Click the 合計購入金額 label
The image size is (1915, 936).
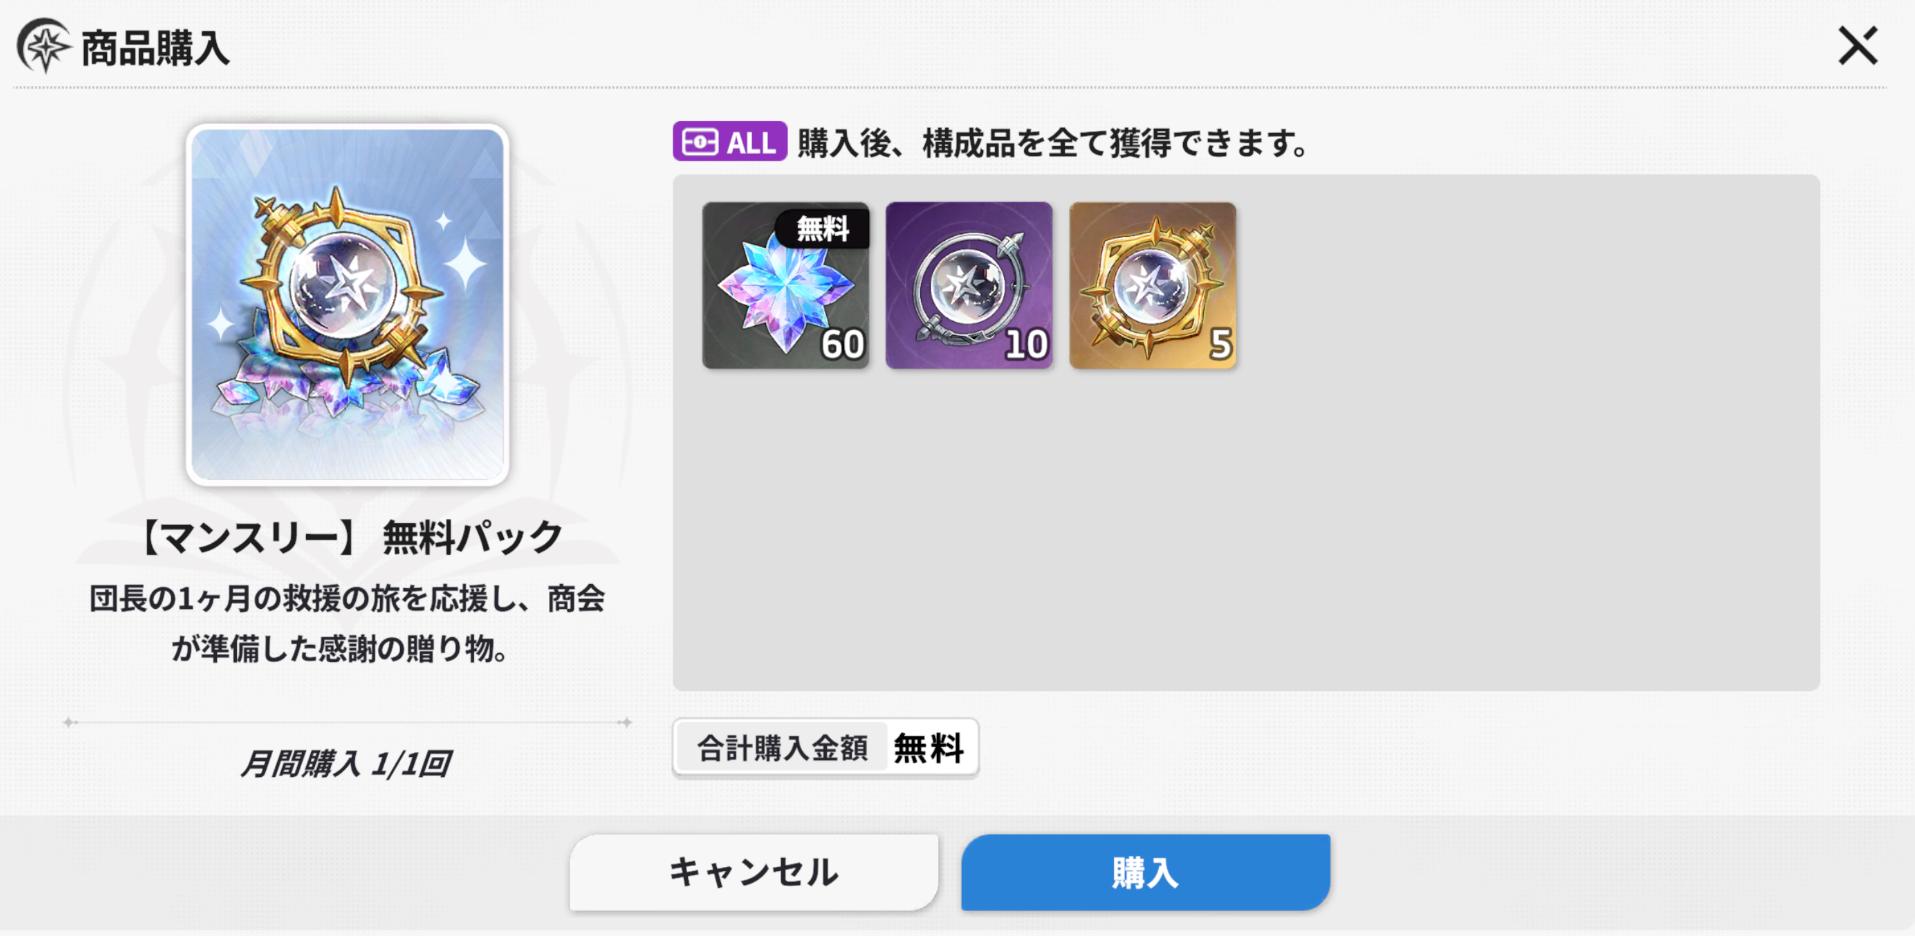tap(782, 748)
